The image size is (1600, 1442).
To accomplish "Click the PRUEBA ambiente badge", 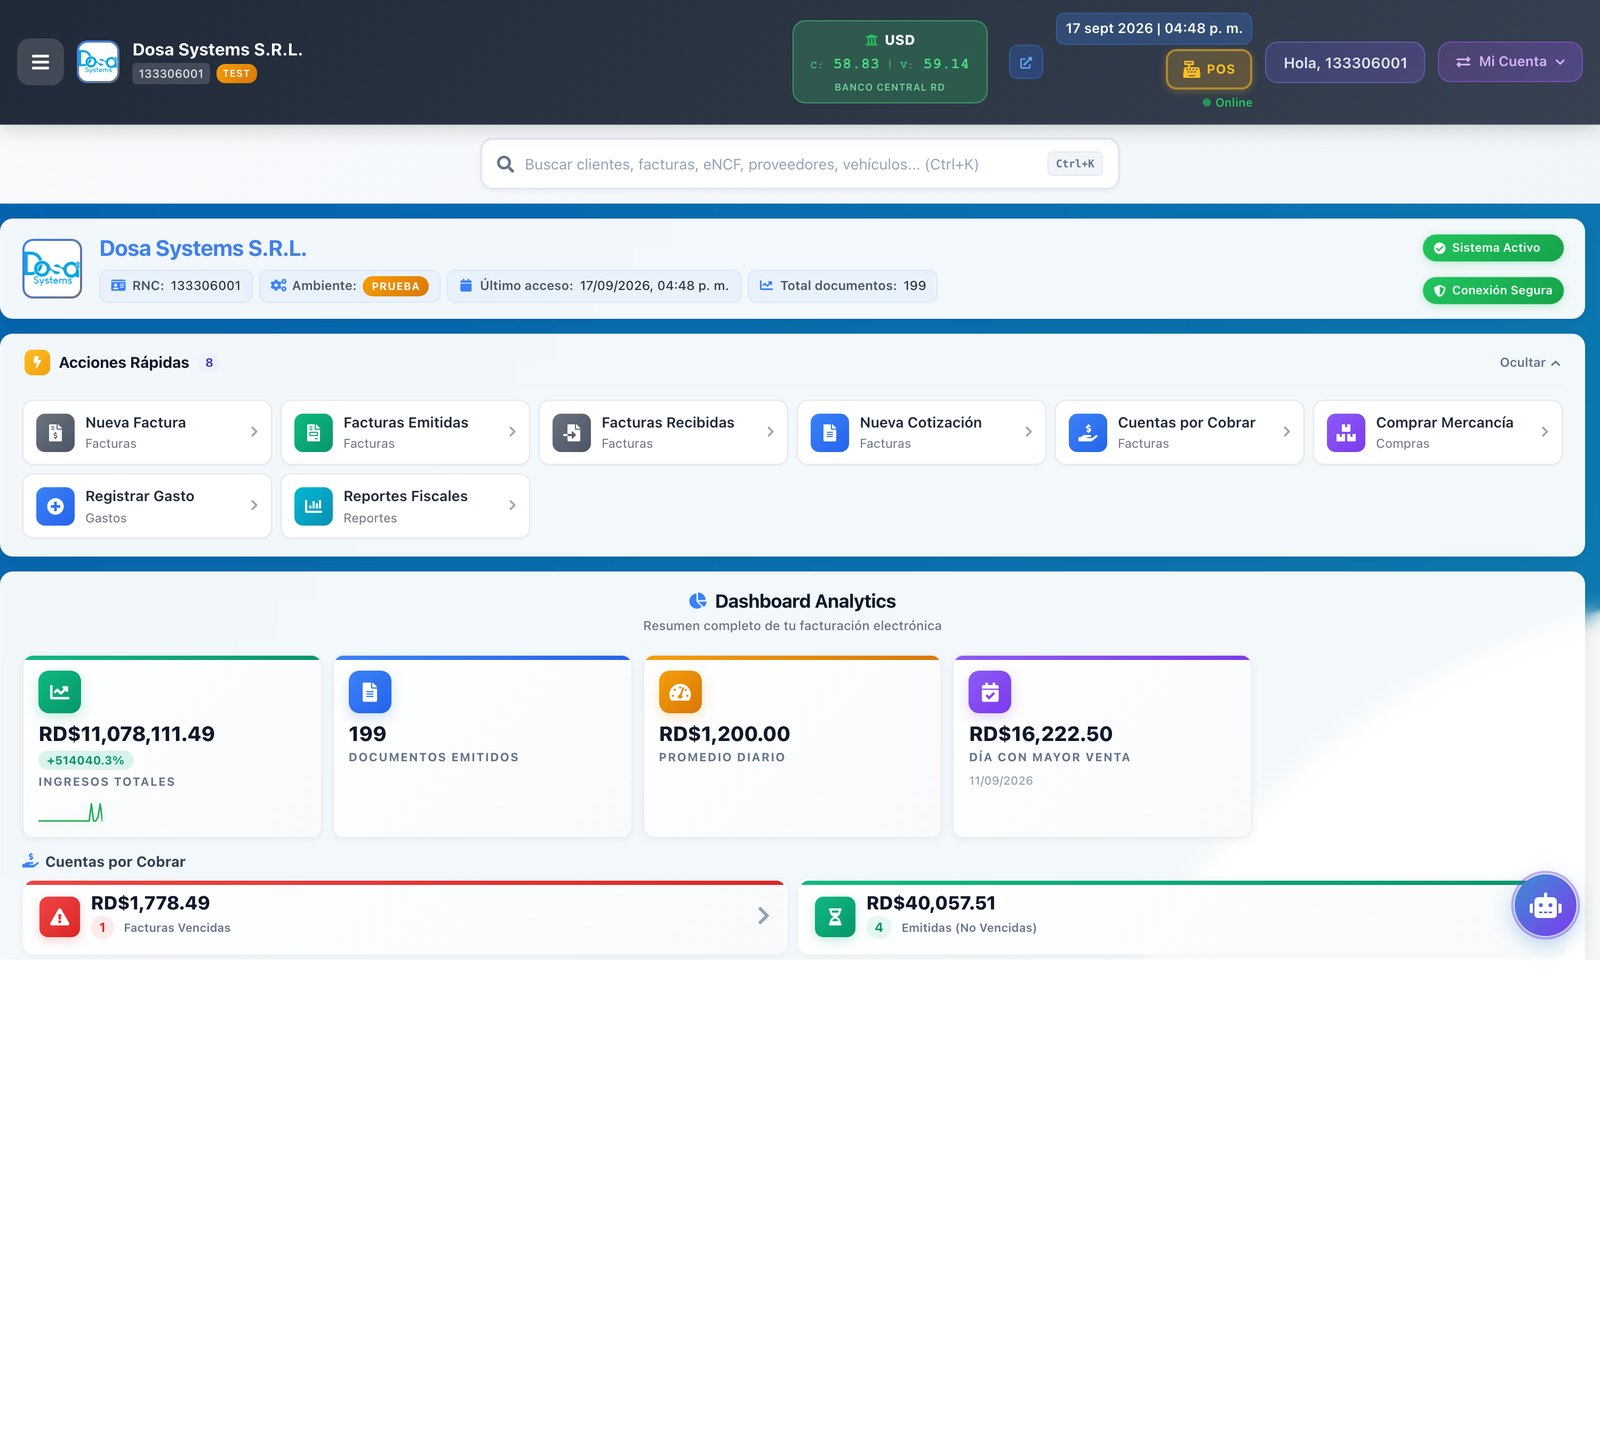I will tap(395, 286).
